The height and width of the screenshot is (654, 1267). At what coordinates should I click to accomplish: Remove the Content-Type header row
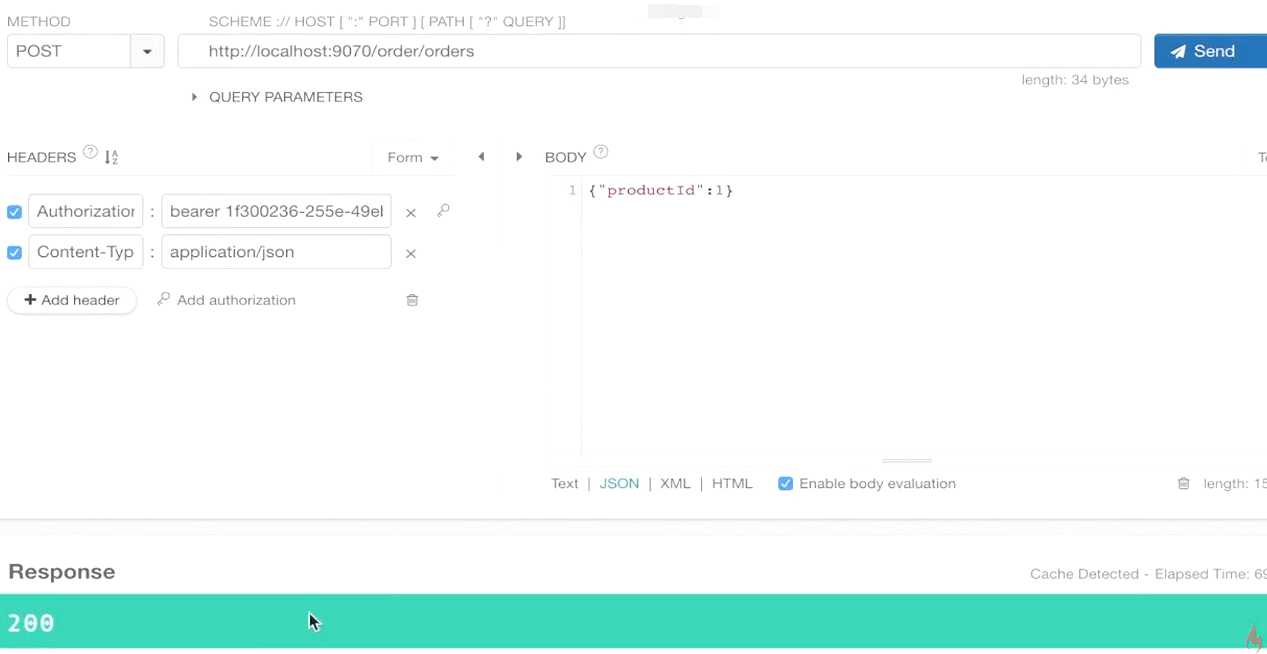point(410,253)
